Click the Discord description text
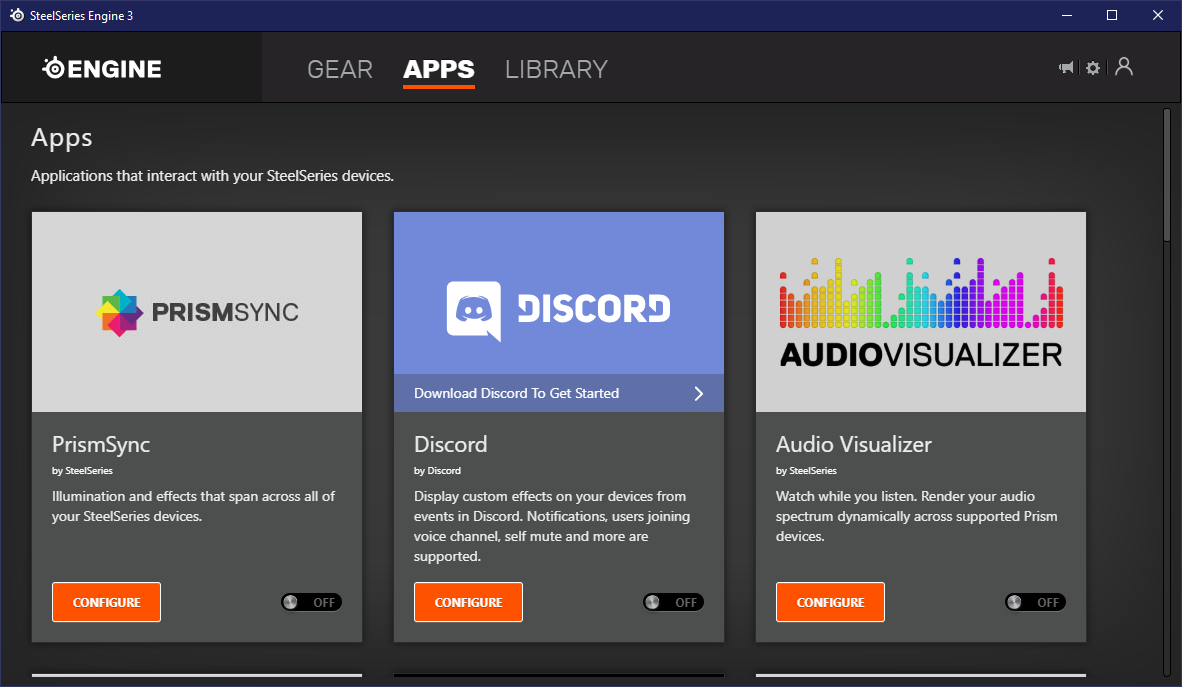Viewport: 1182px width, 687px height. [552, 526]
